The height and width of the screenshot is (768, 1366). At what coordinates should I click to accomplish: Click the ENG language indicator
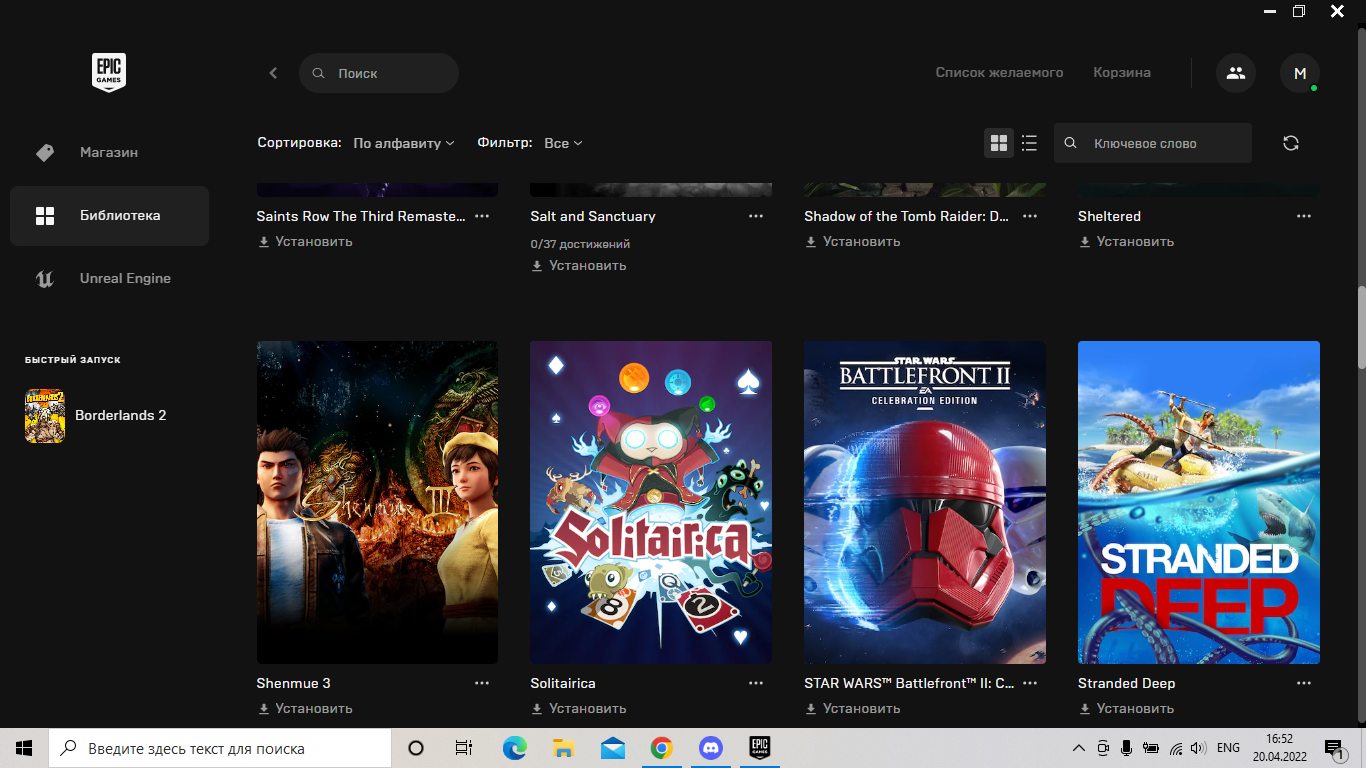coord(1228,748)
